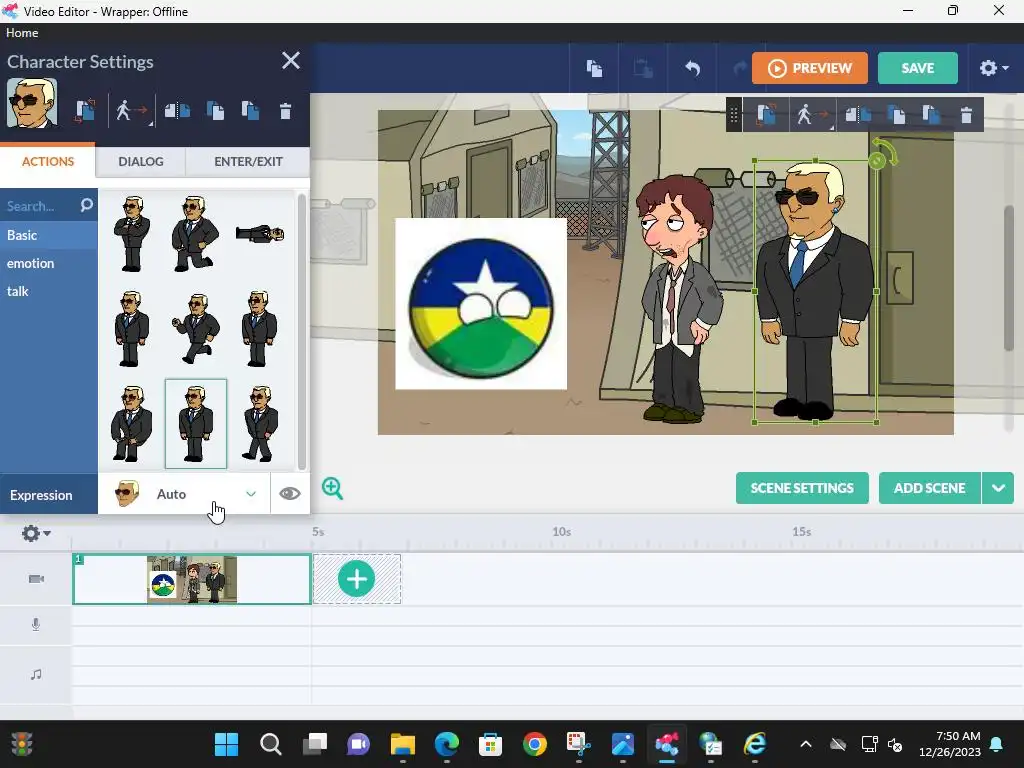Viewport: 1024px width, 768px height.
Task: Click the music note track icon
Action: click(x=36, y=674)
